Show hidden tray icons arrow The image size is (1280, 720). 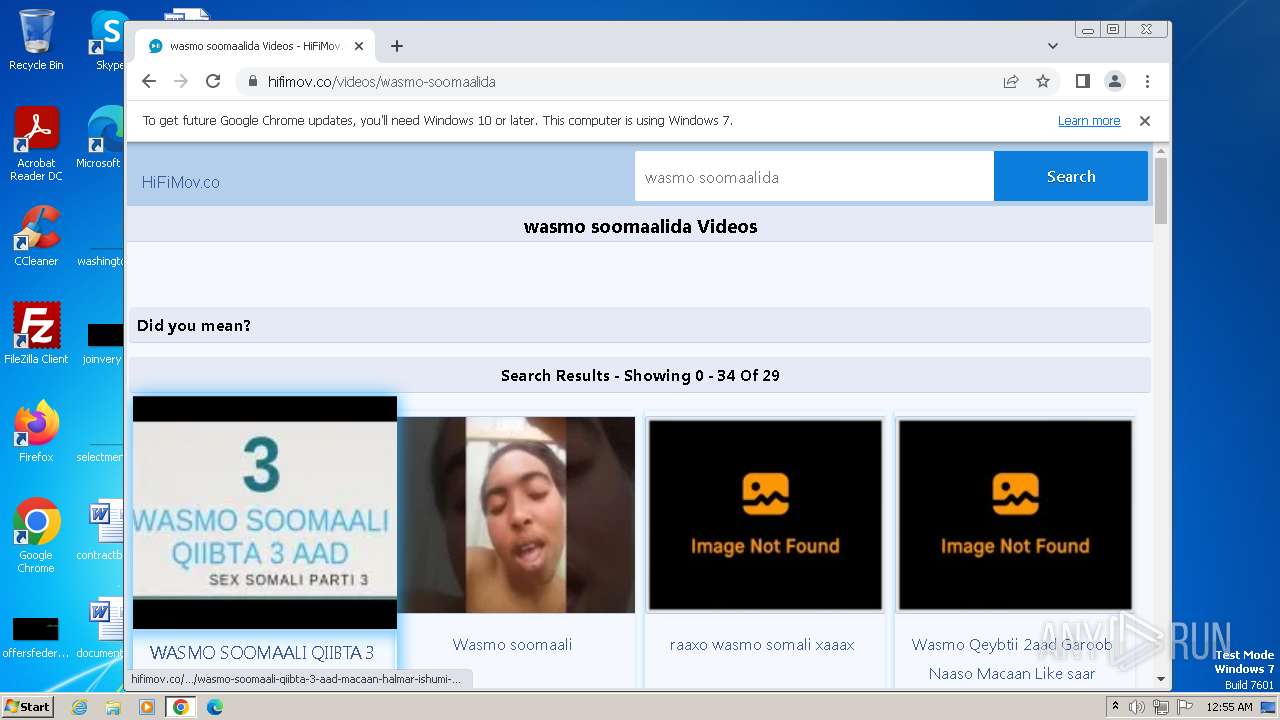[1115, 707]
